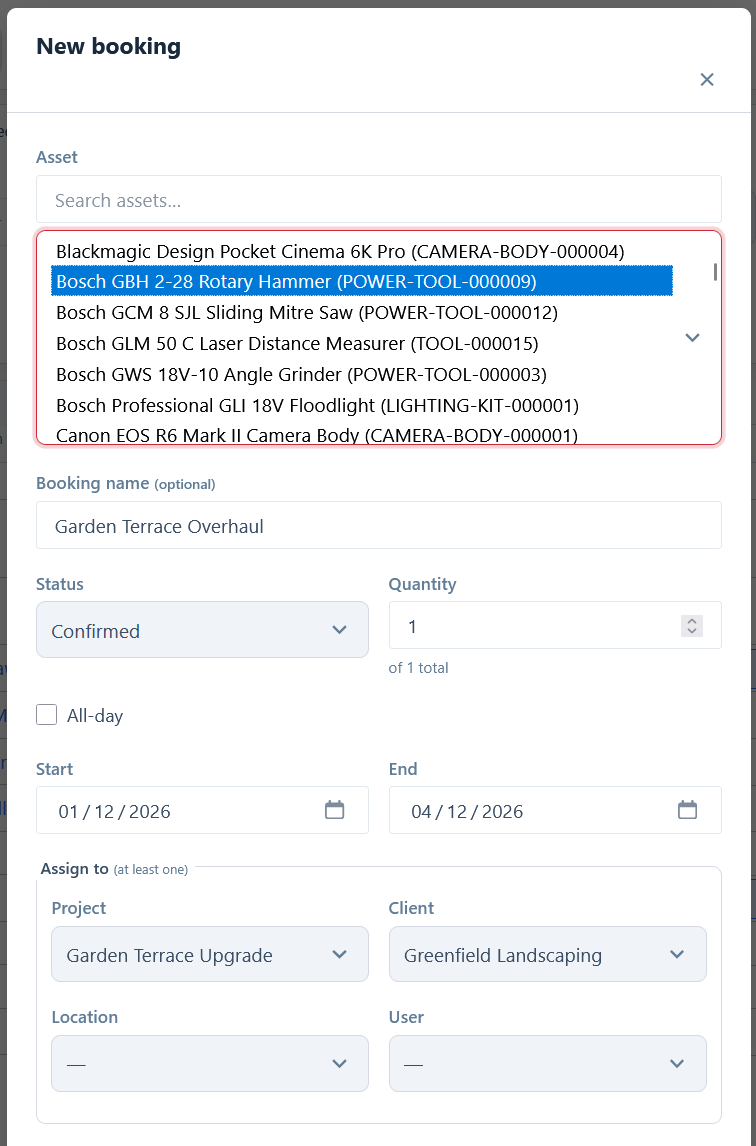Click the Quantity stepper arrows

tap(692, 626)
